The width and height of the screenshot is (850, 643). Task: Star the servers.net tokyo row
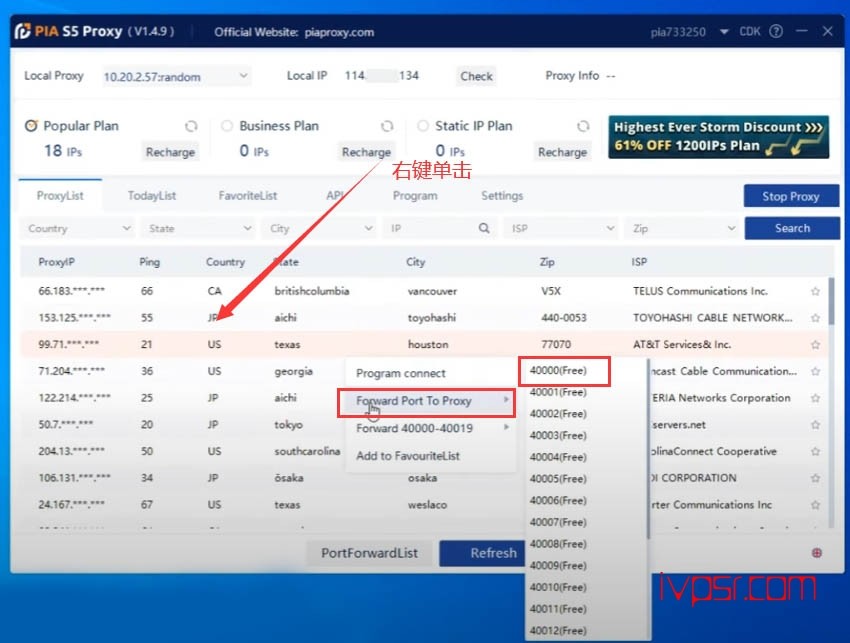(815, 425)
